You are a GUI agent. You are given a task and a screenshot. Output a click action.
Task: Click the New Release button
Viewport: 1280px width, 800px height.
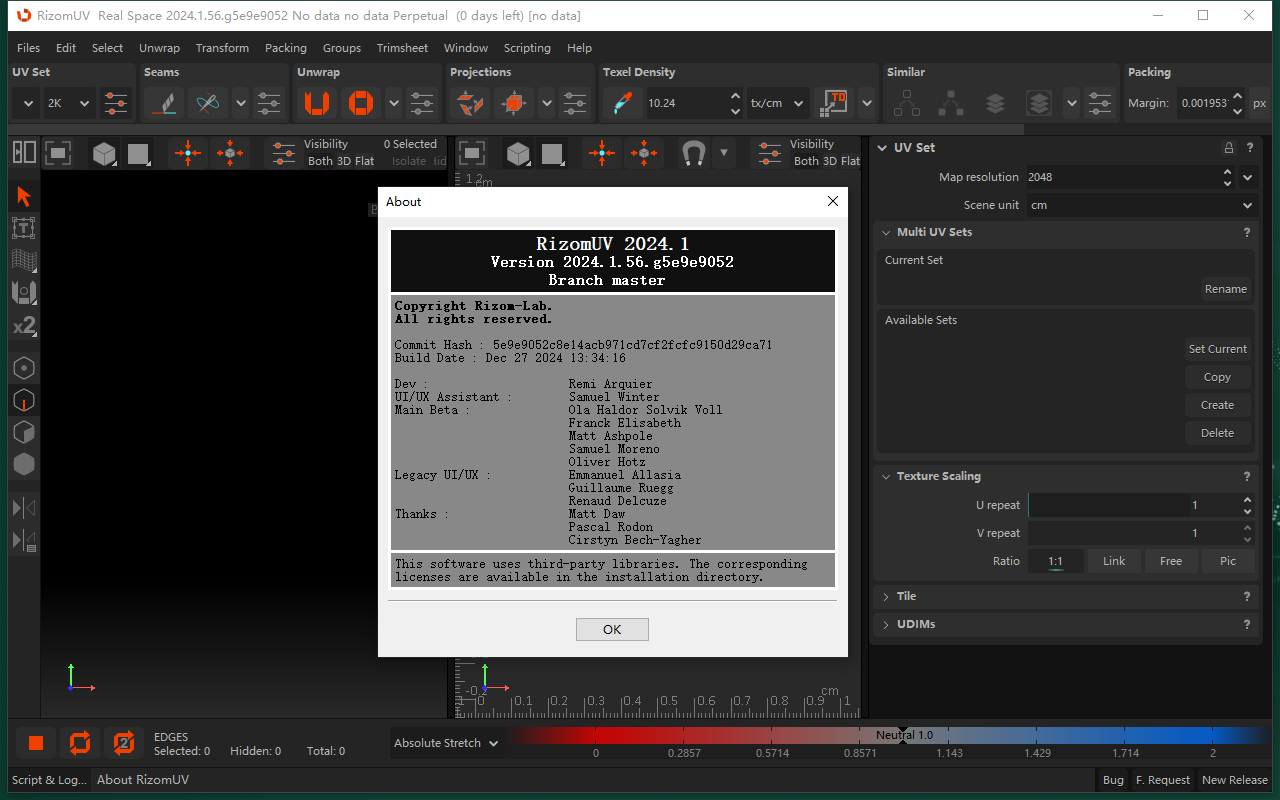(x=1235, y=780)
